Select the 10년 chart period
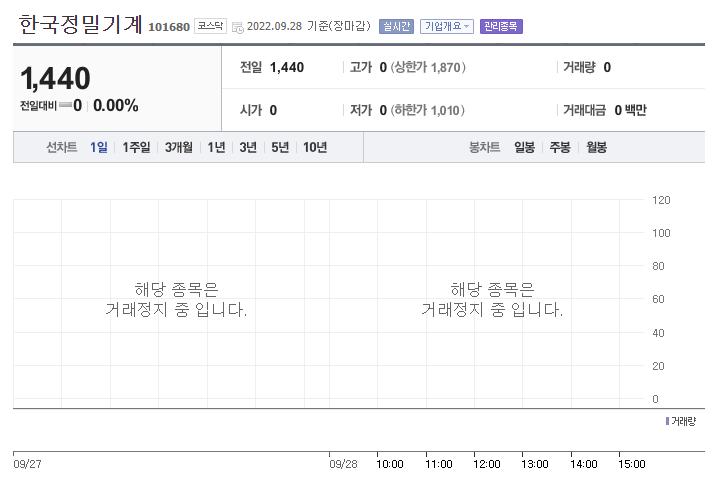The width and height of the screenshot is (705, 481). click(x=315, y=147)
